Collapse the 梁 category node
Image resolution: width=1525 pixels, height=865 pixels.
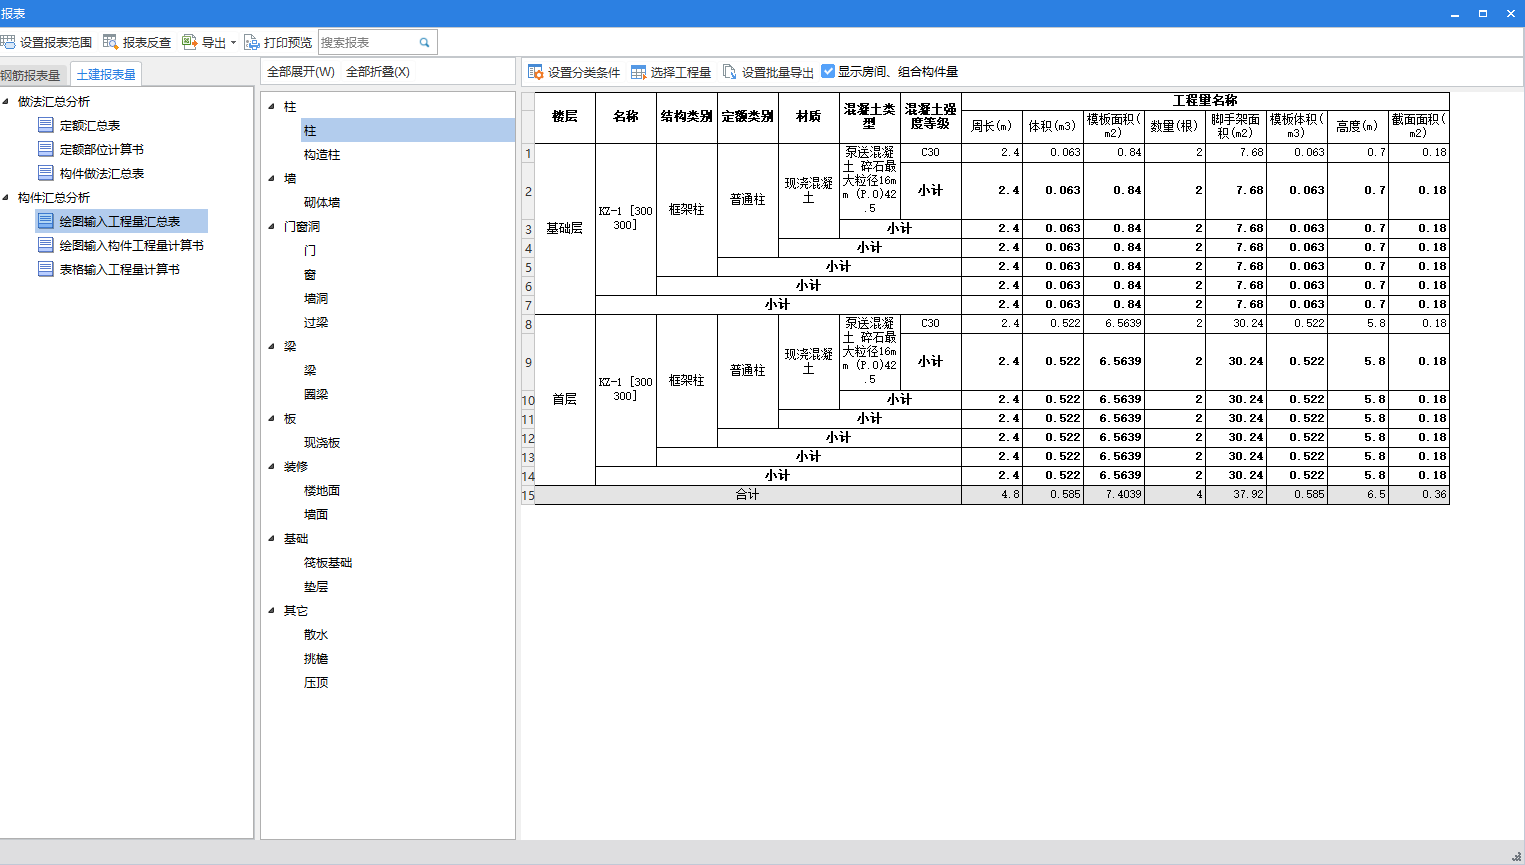coord(271,346)
